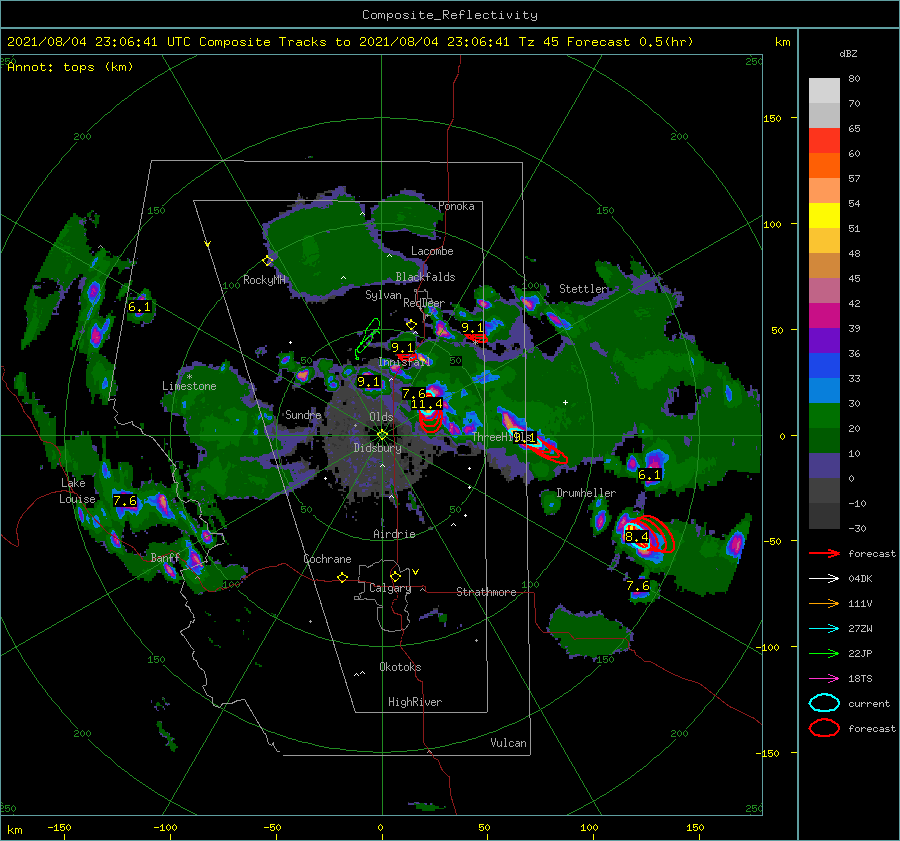Click the Ponoka city label
This screenshot has height=841, width=900.
pyautogui.click(x=456, y=206)
